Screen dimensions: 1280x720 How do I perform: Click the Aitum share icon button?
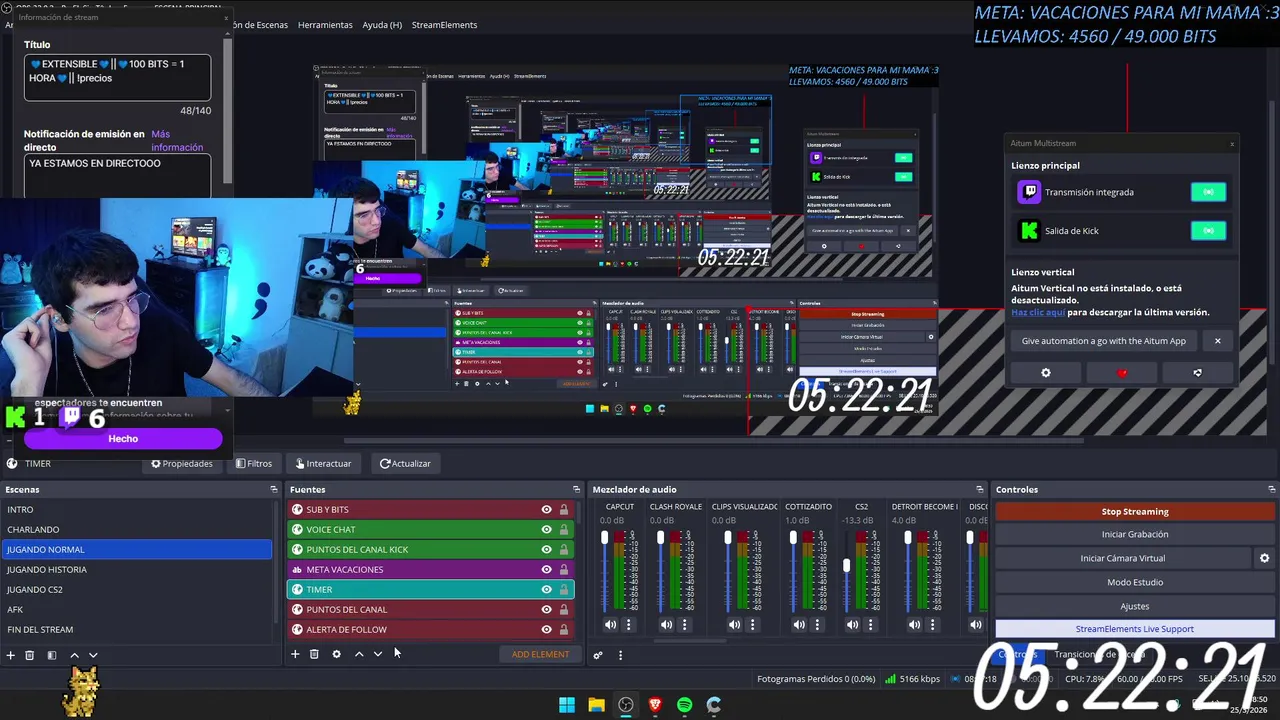(x=1198, y=373)
